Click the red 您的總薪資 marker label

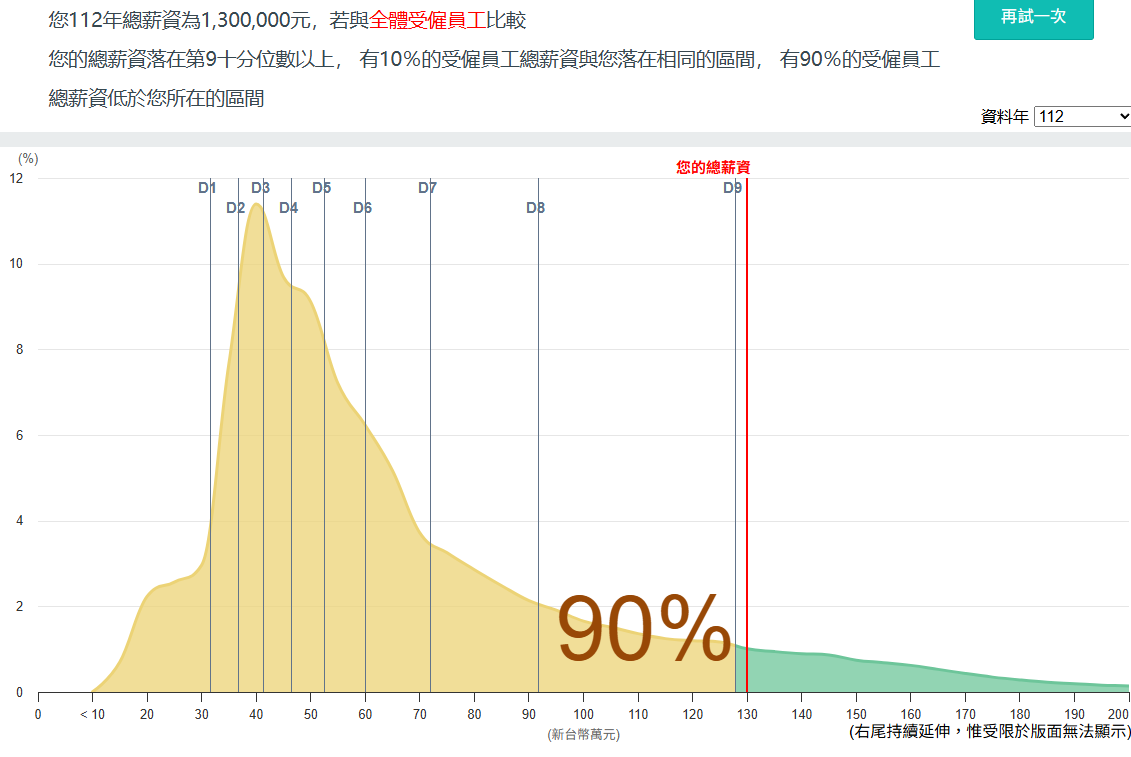point(713,167)
